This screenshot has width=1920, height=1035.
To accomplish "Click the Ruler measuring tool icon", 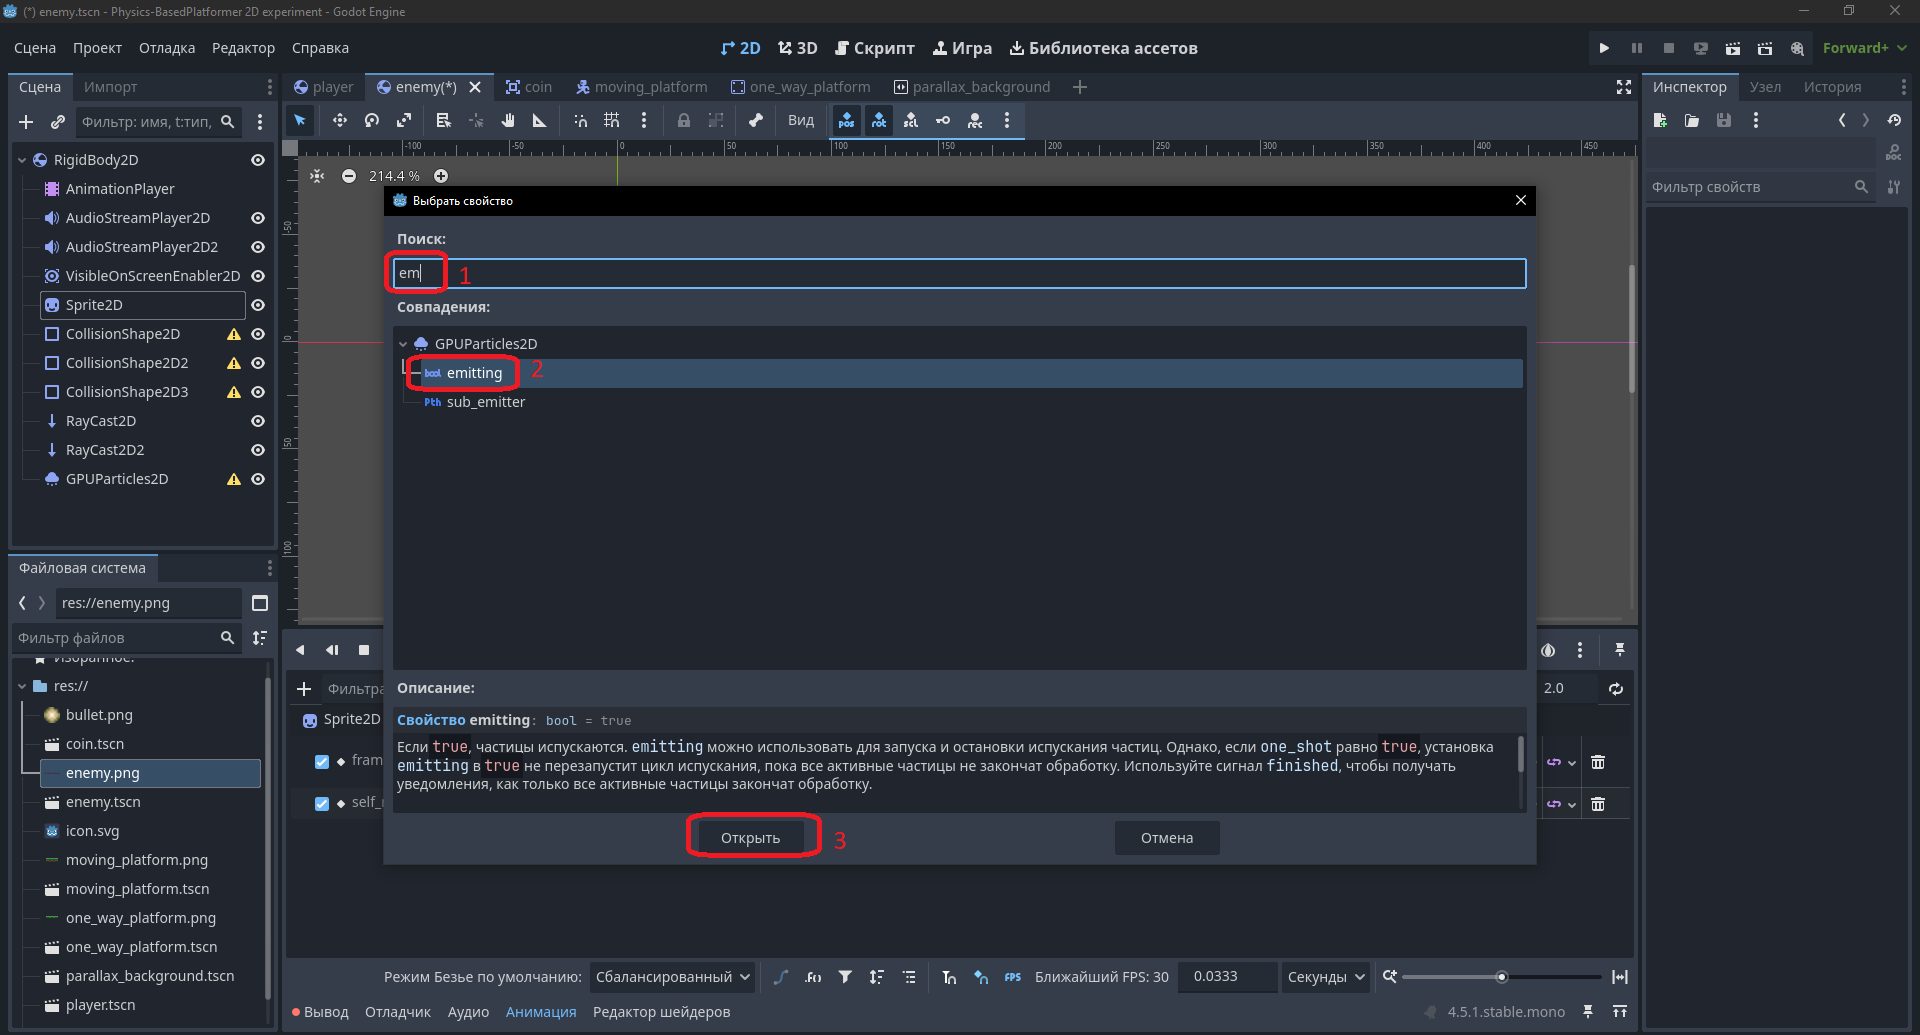I will point(540,120).
